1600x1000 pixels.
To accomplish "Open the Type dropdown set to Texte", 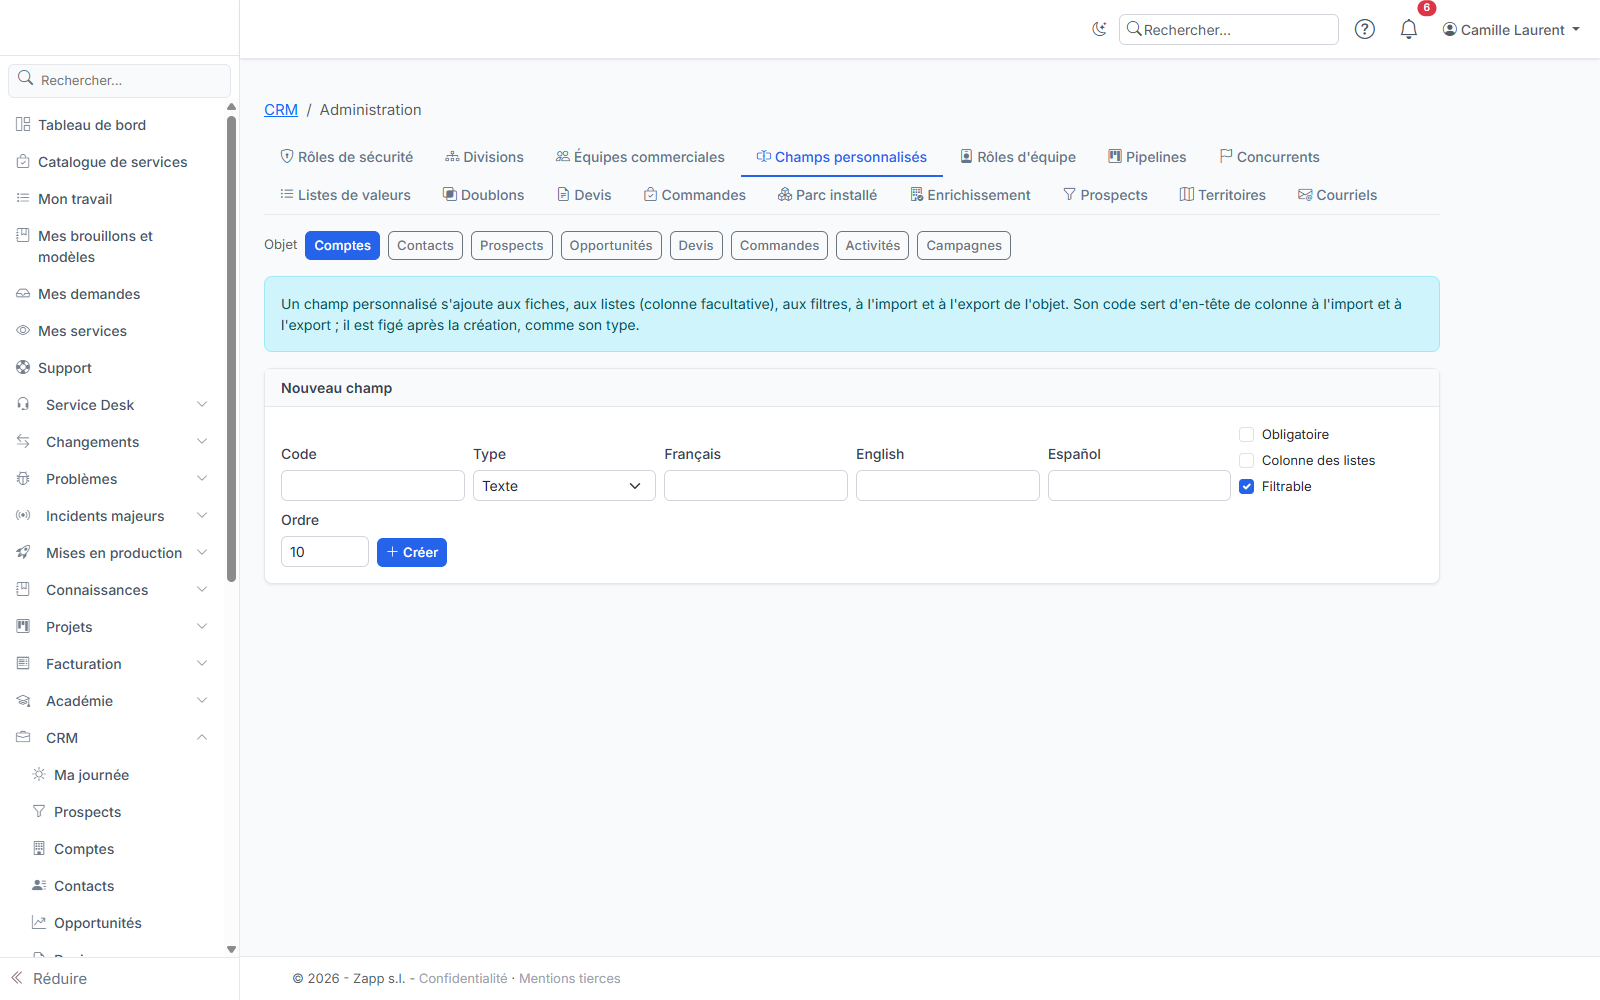I will [564, 486].
